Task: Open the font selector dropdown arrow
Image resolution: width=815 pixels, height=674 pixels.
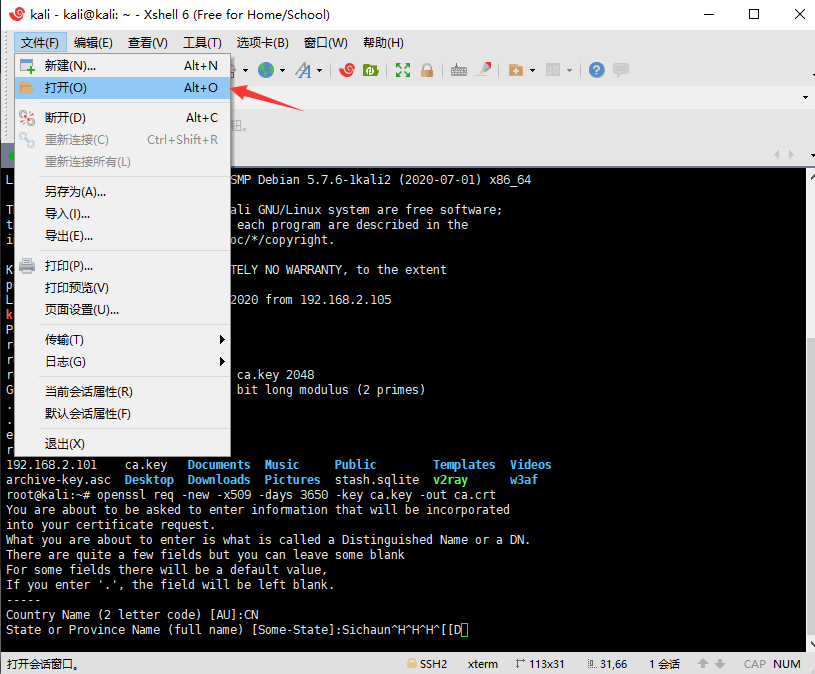Action: 320,71
